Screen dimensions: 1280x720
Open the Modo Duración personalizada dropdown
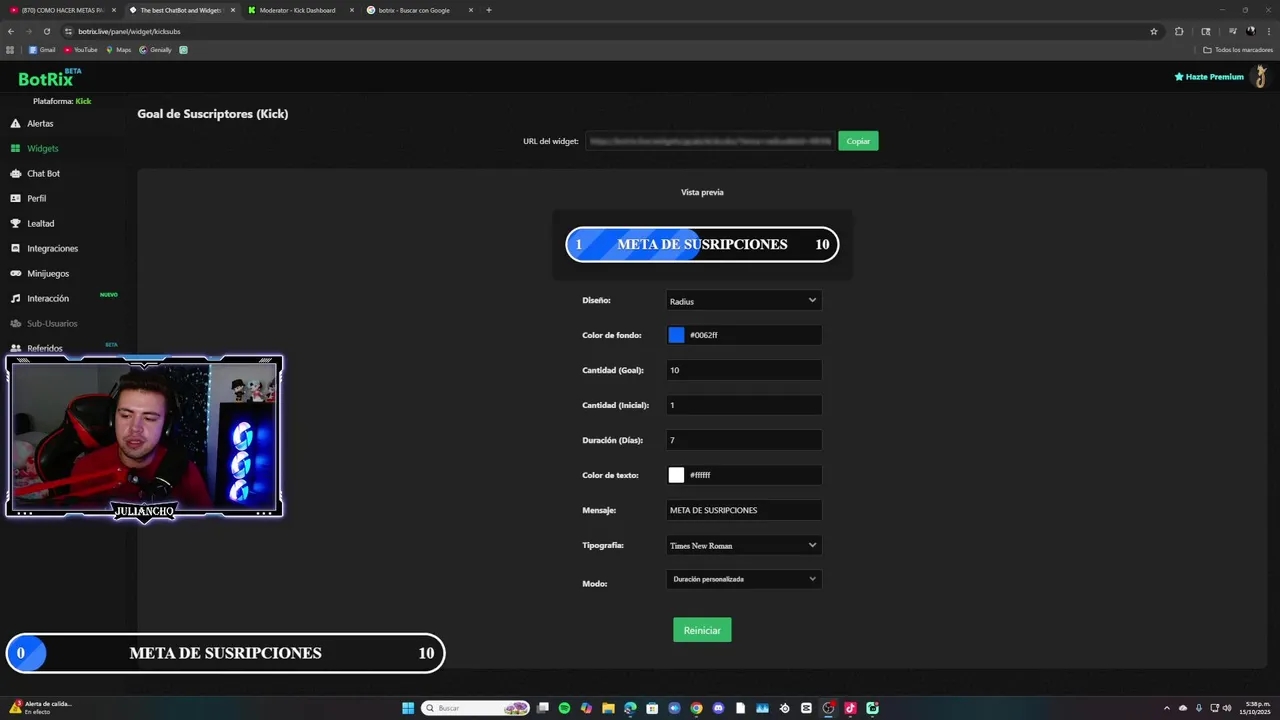744,578
